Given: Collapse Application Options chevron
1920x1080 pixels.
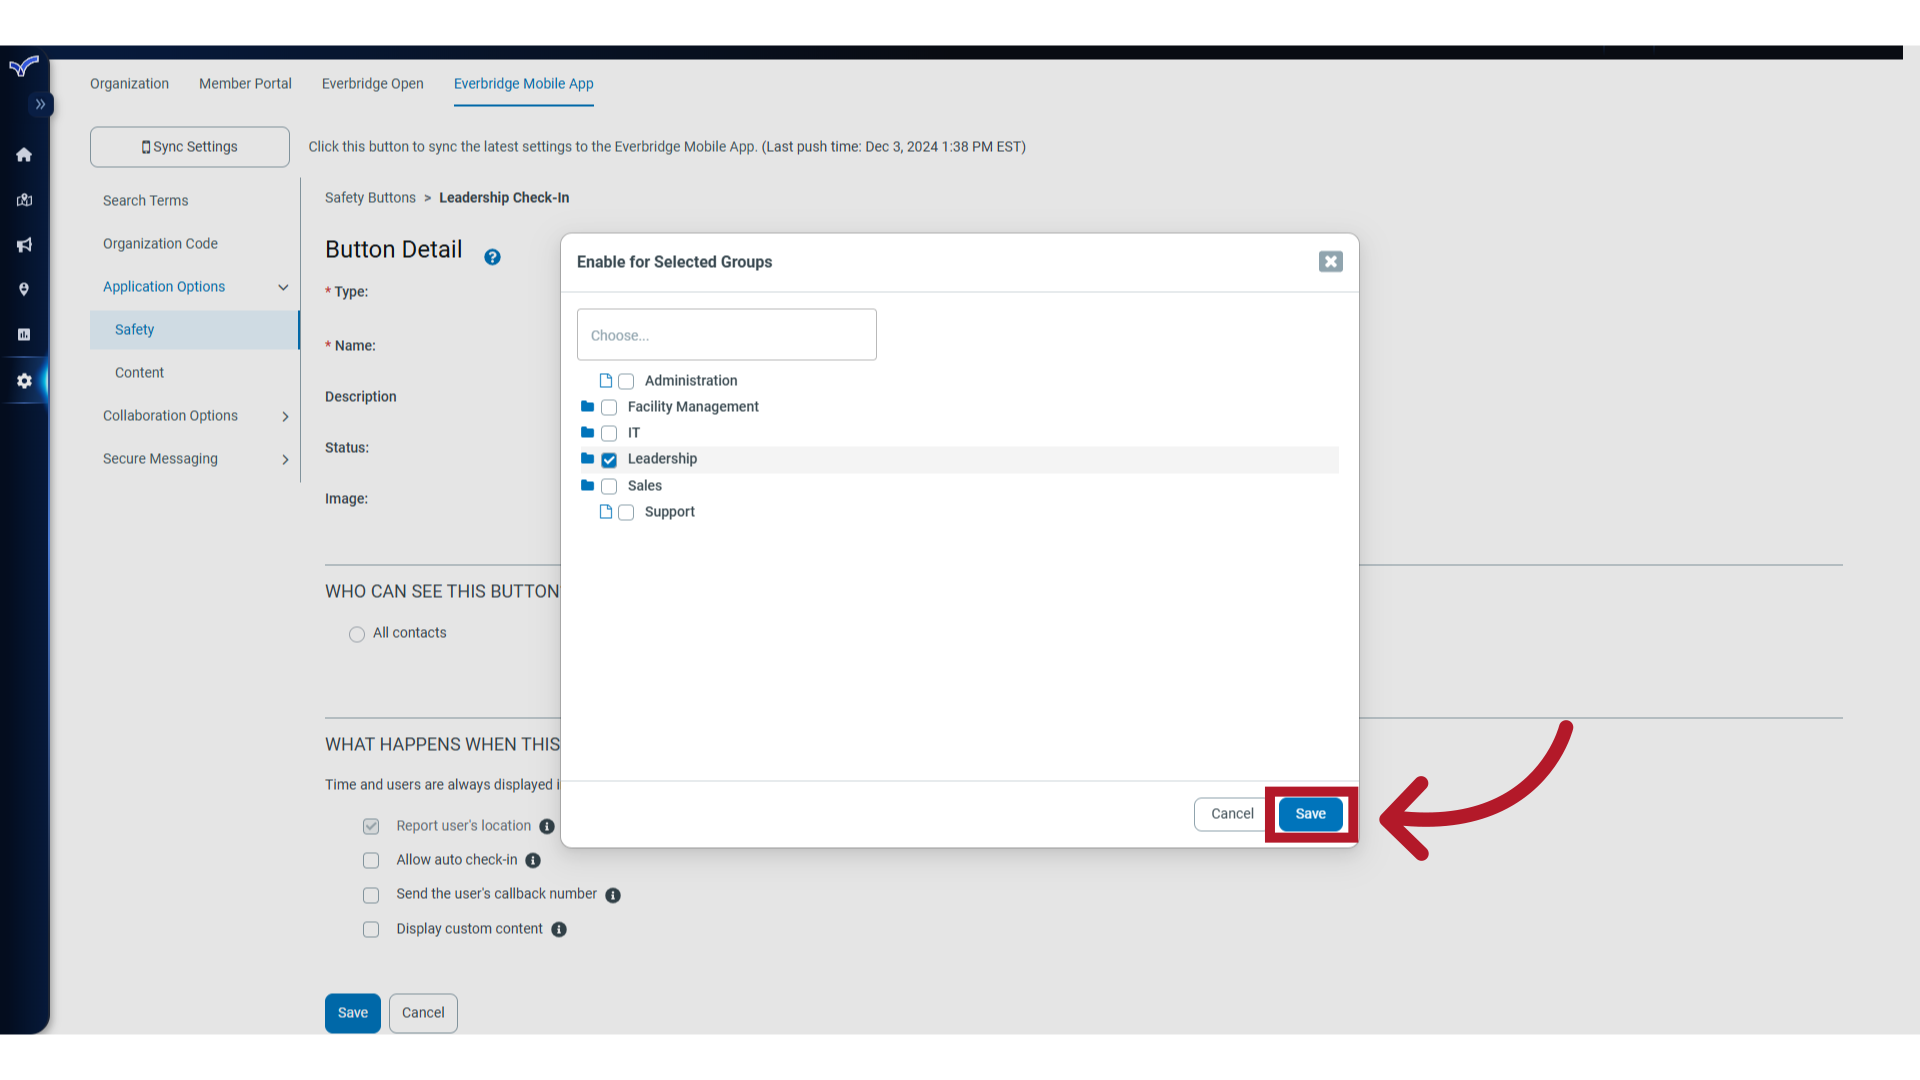Looking at the screenshot, I should (x=283, y=287).
